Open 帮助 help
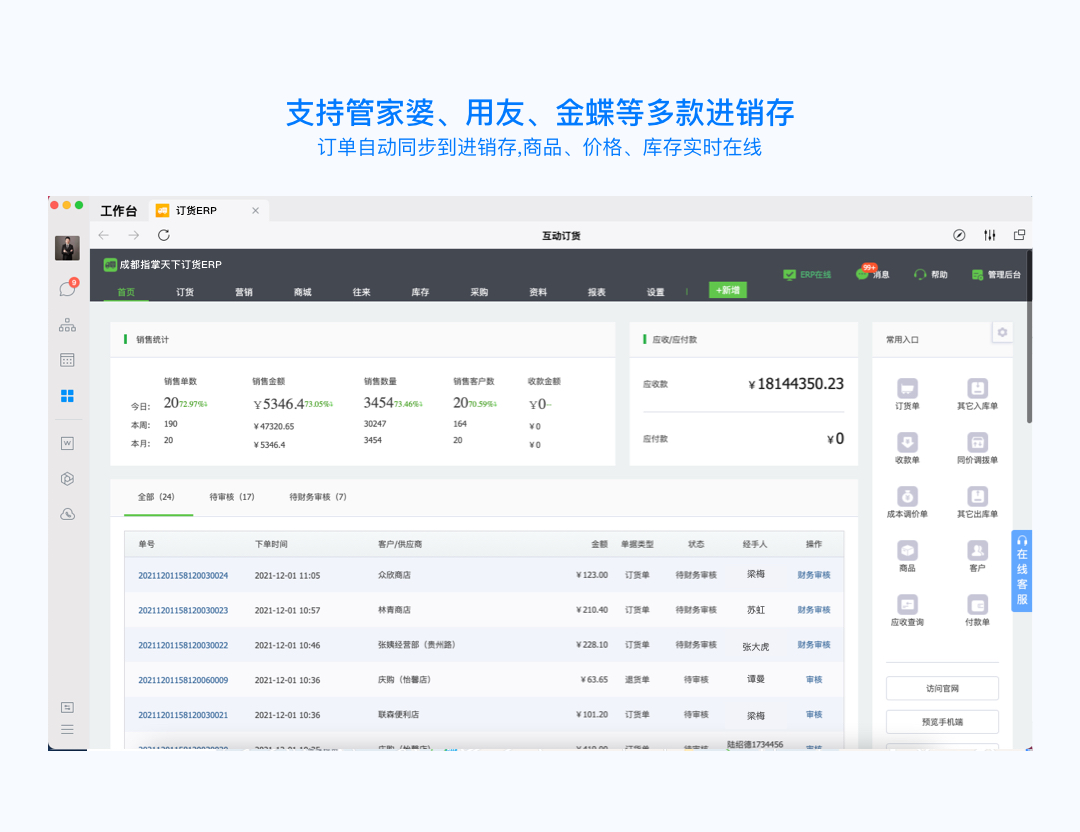This screenshot has width=1080, height=832. point(931,275)
